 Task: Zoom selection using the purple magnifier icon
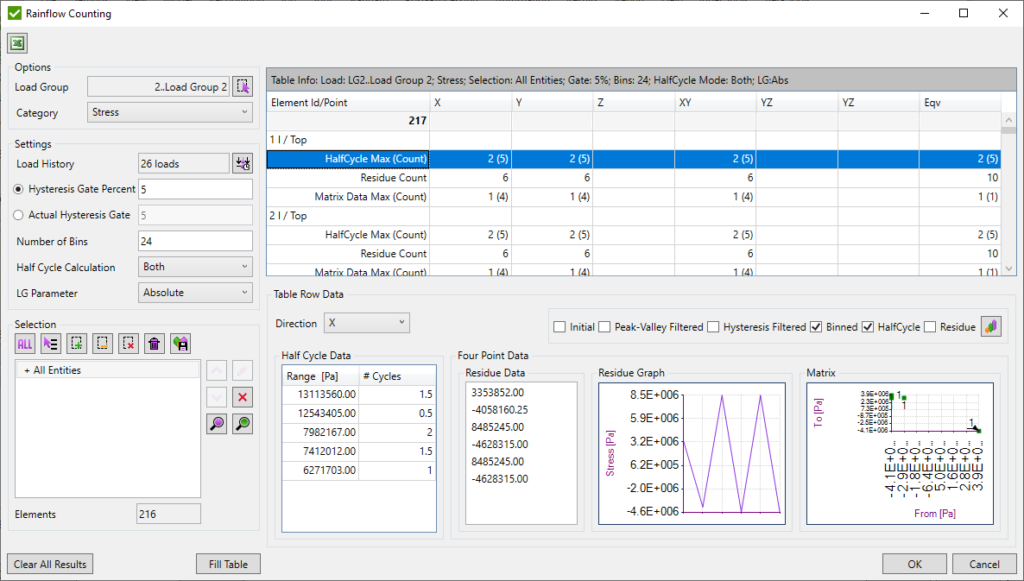click(216, 423)
